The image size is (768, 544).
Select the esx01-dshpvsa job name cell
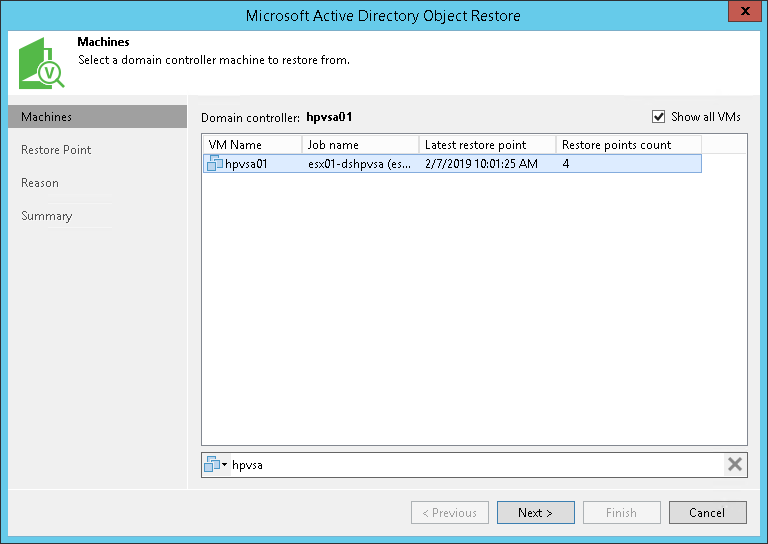pyautogui.click(x=358, y=163)
